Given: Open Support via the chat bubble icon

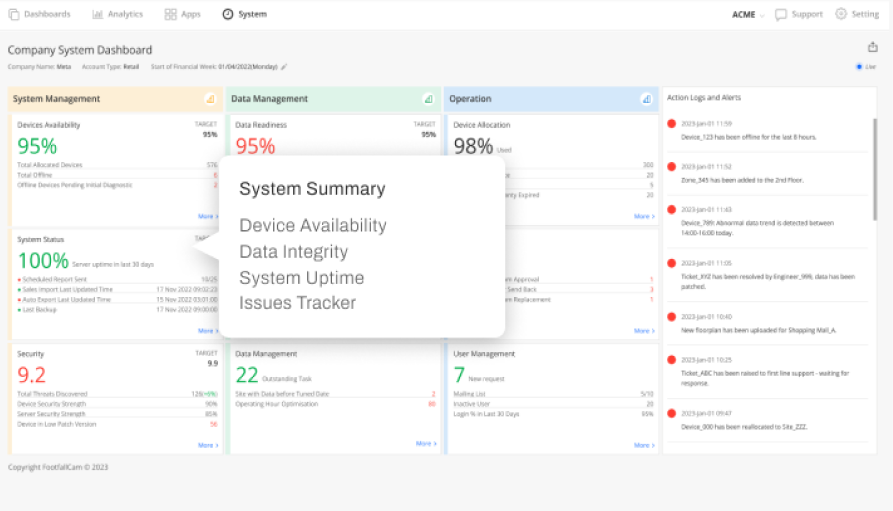Looking at the screenshot, I should (x=781, y=15).
